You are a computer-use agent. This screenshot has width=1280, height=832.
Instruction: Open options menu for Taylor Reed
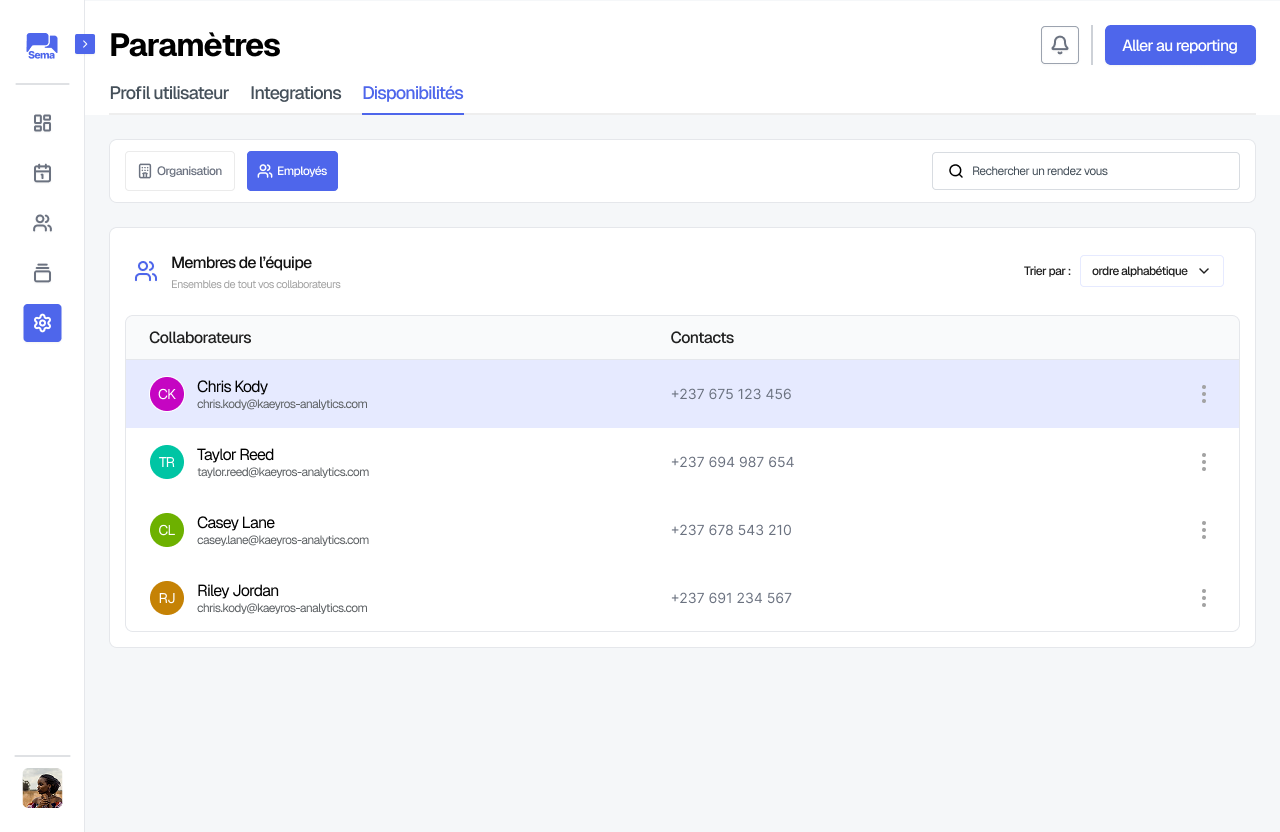(x=1203, y=462)
